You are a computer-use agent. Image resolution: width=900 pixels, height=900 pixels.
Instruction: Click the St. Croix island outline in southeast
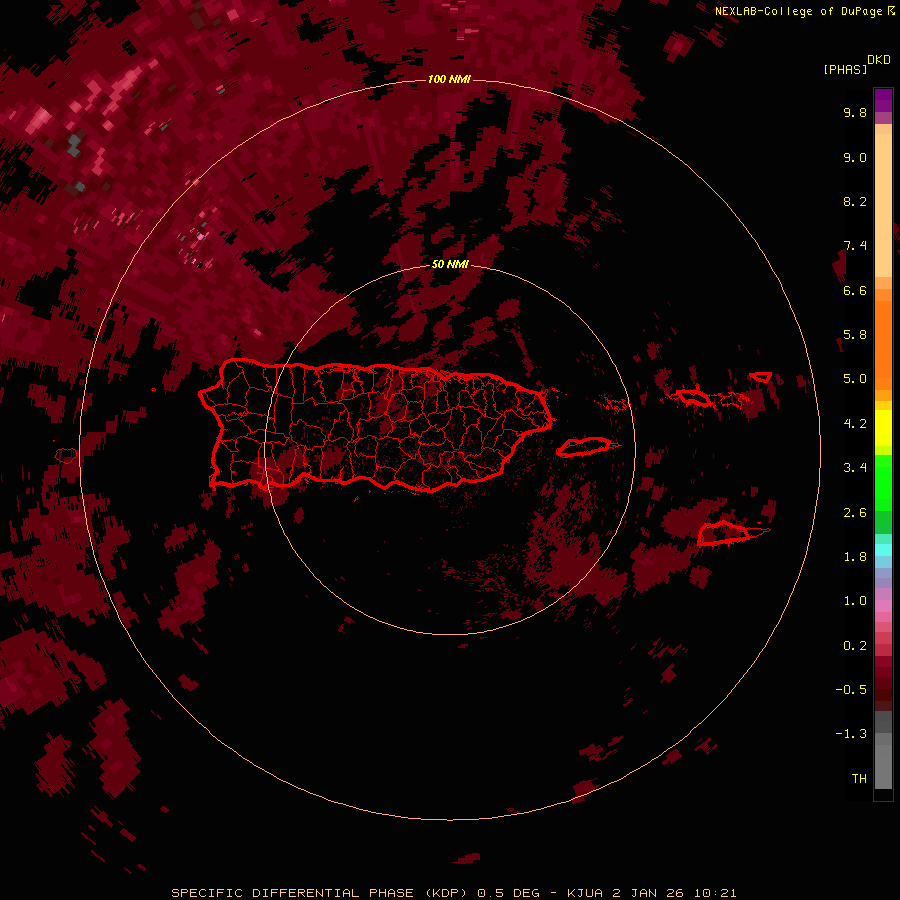(724, 533)
